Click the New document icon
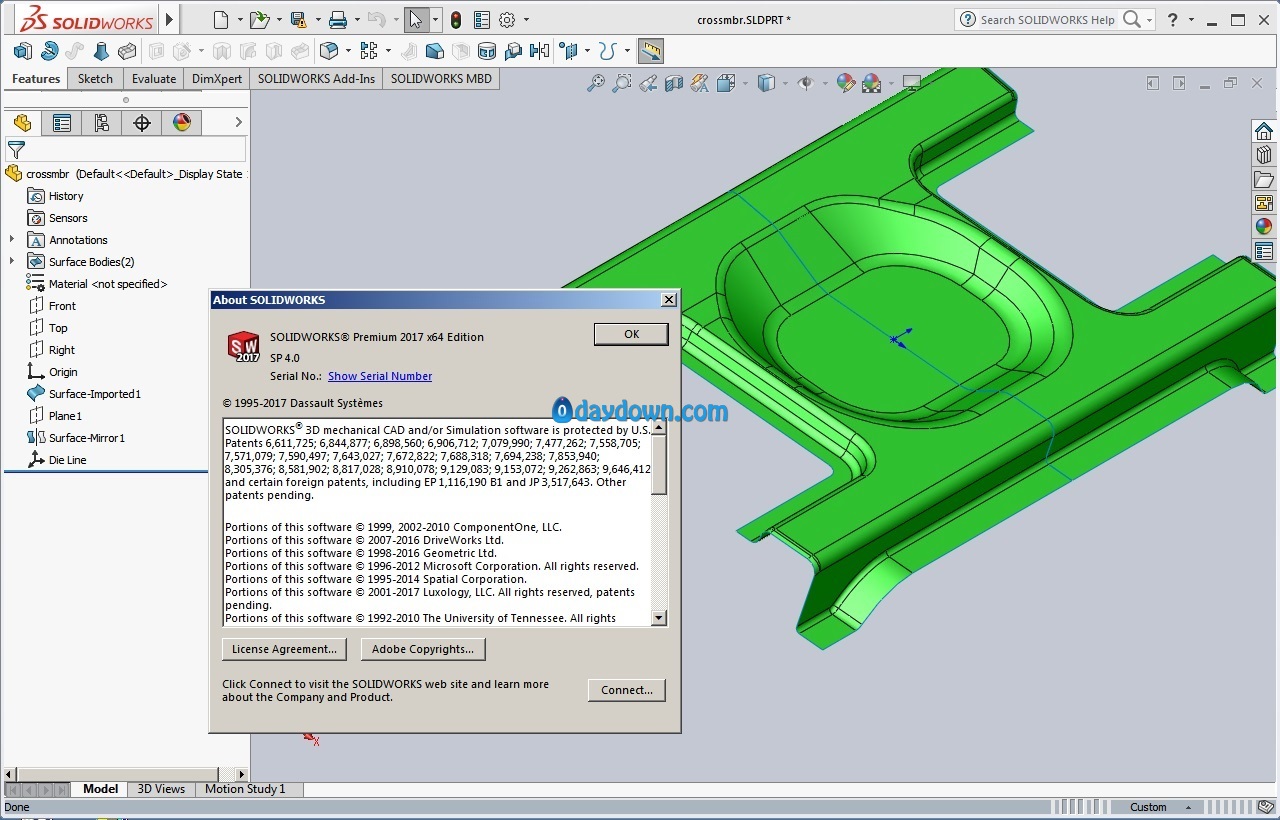Image resolution: width=1280 pixels, height=820 pixels. click(221, 19)
